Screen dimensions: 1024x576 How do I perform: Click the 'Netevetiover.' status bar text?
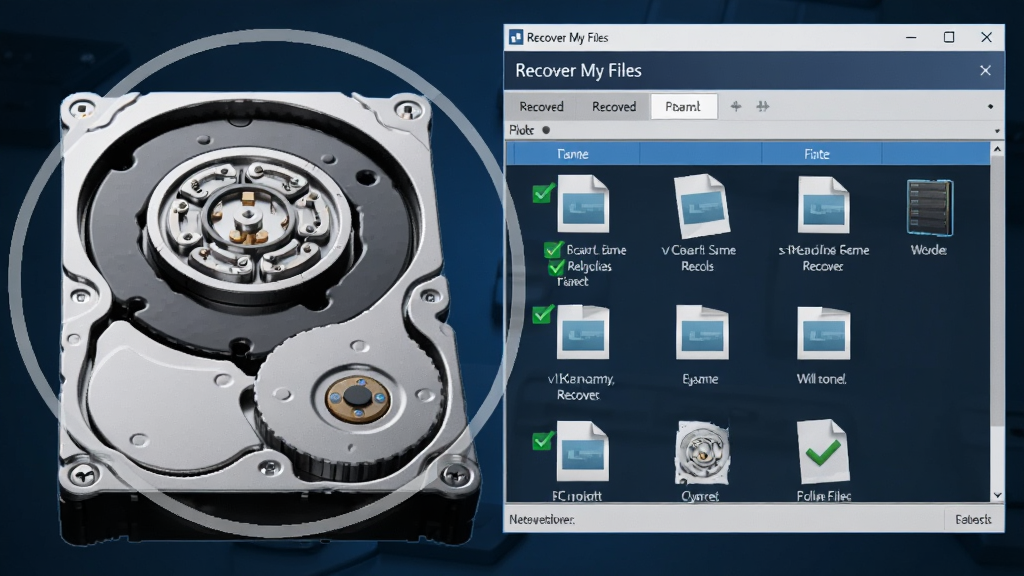tap(542, 520)
